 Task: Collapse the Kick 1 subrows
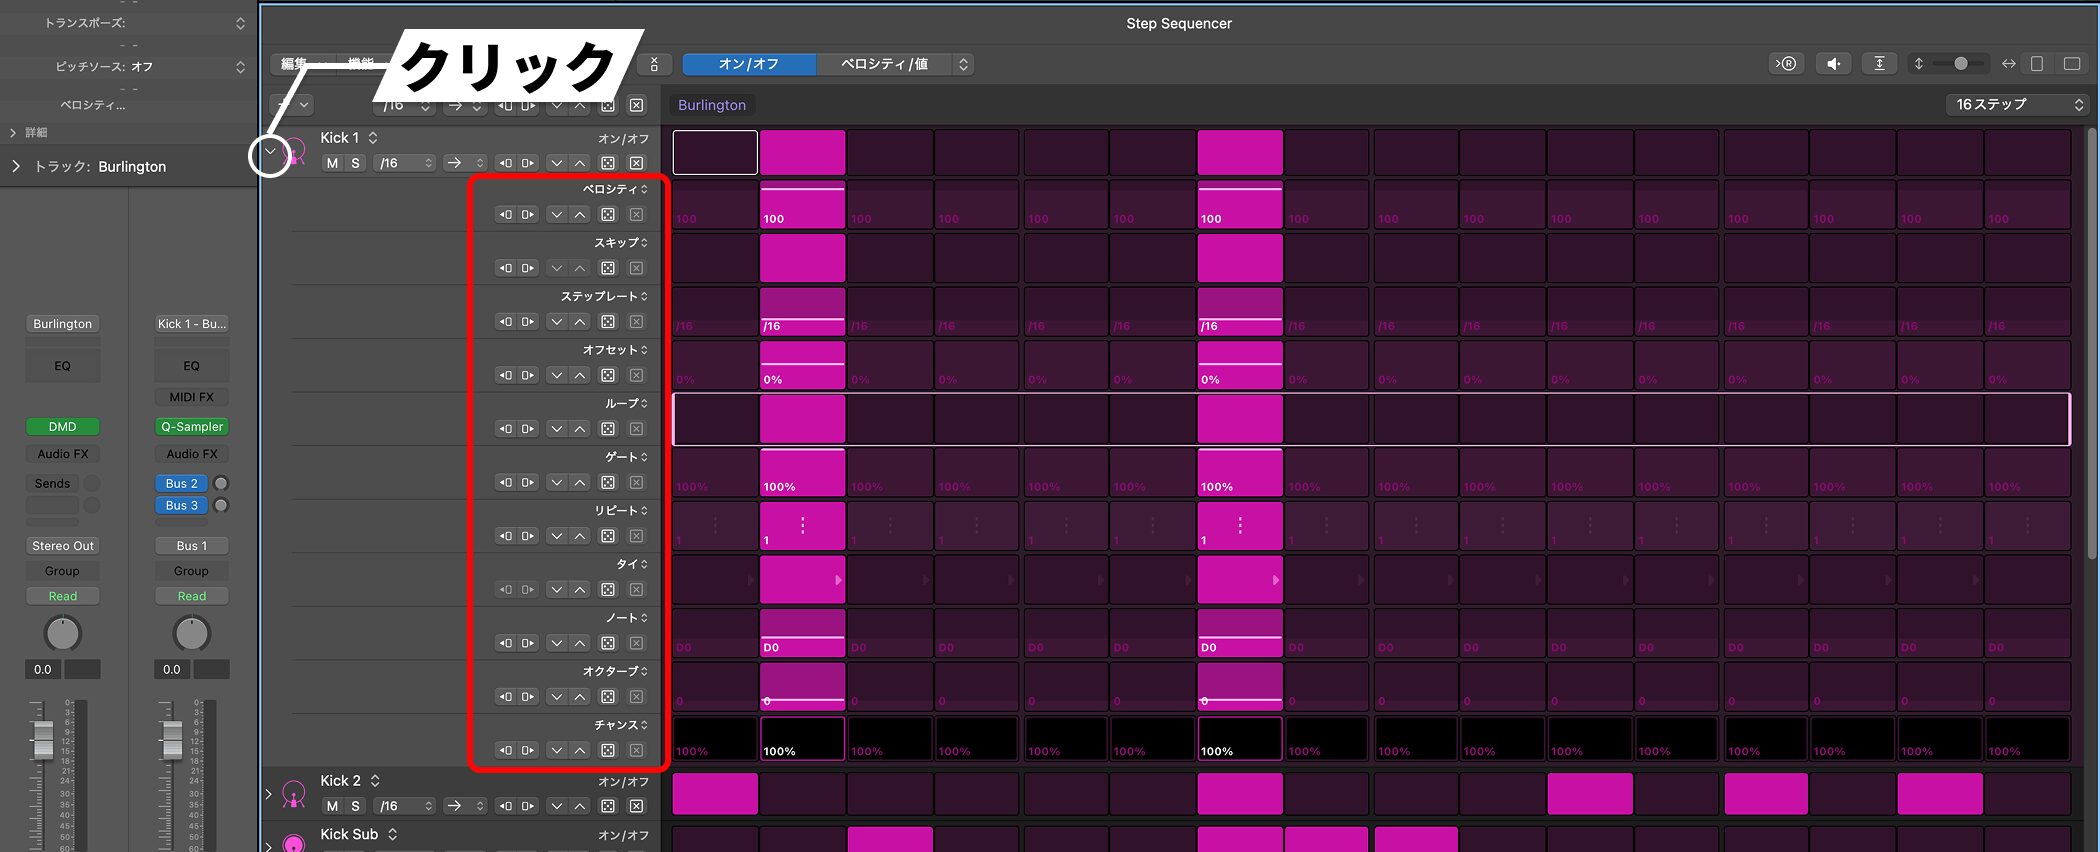269,152
